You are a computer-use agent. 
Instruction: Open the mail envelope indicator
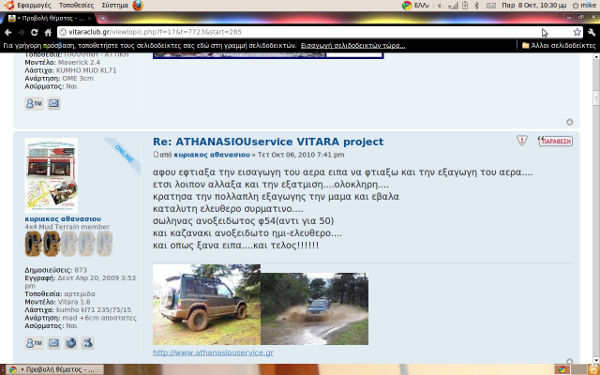491,5
